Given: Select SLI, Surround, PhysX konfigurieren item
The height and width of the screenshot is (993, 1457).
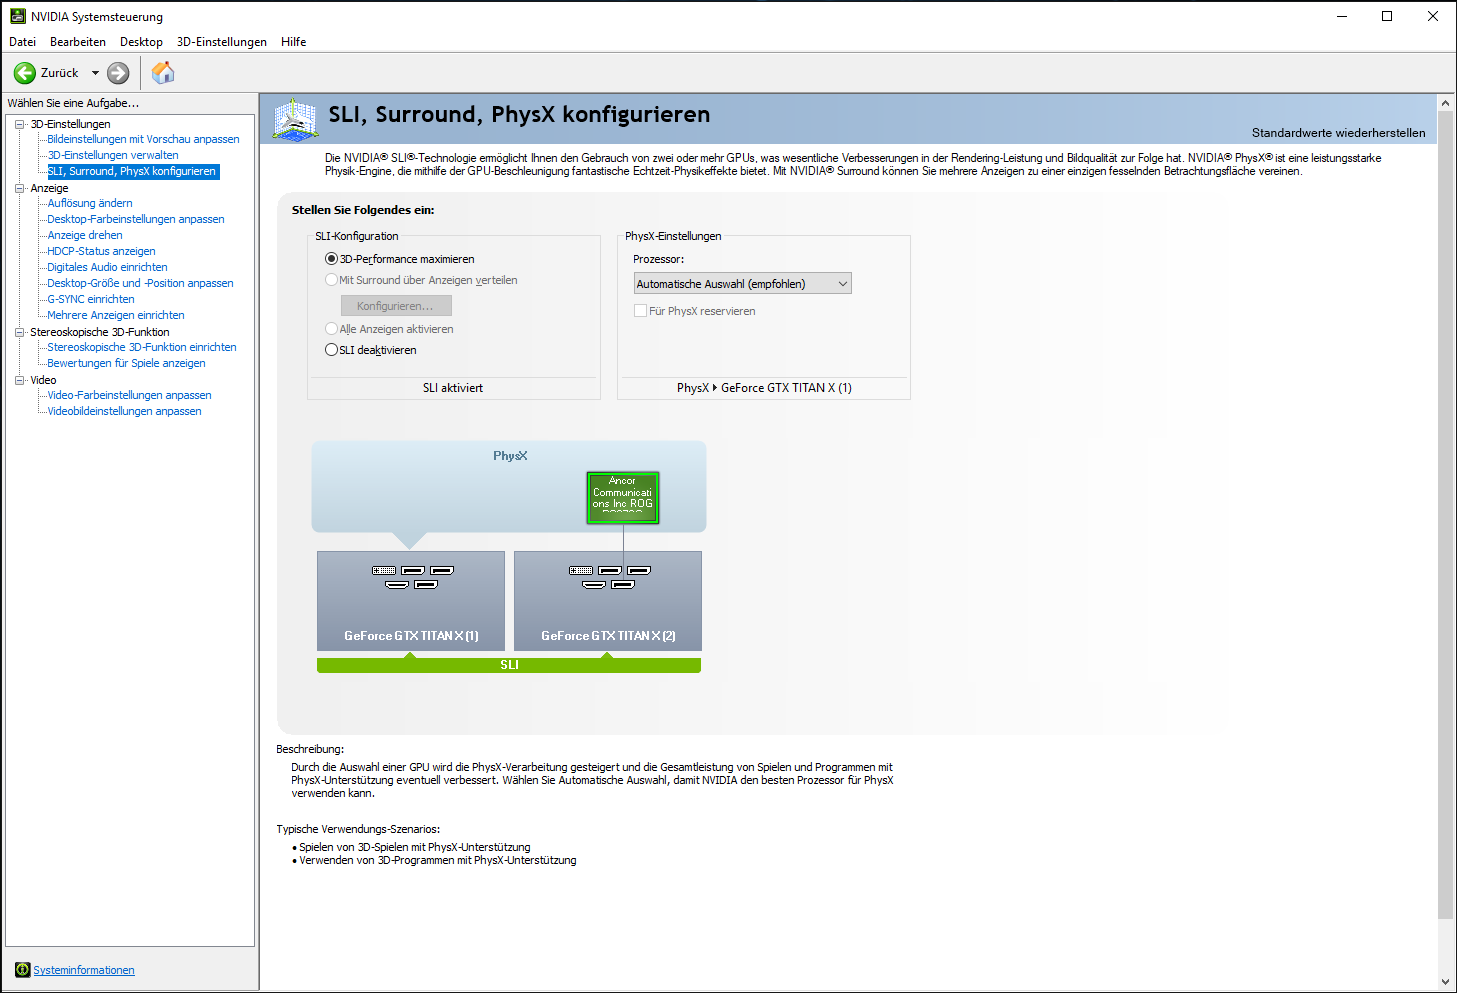Looking at the screenshot, I should coord(132,171).
